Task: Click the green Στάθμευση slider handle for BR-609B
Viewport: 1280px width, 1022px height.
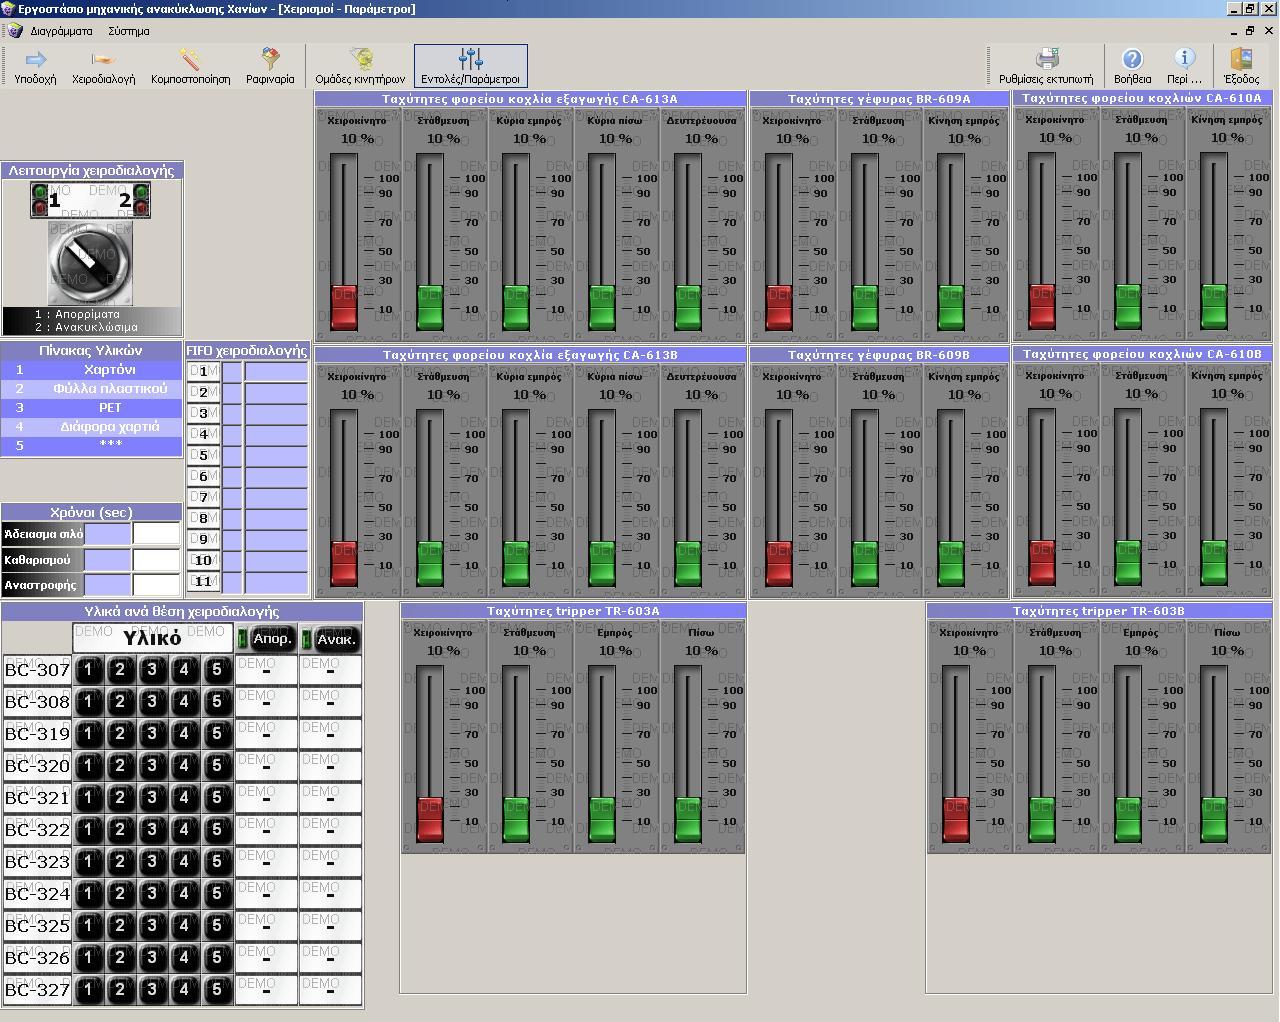Action: coord(865,563)
